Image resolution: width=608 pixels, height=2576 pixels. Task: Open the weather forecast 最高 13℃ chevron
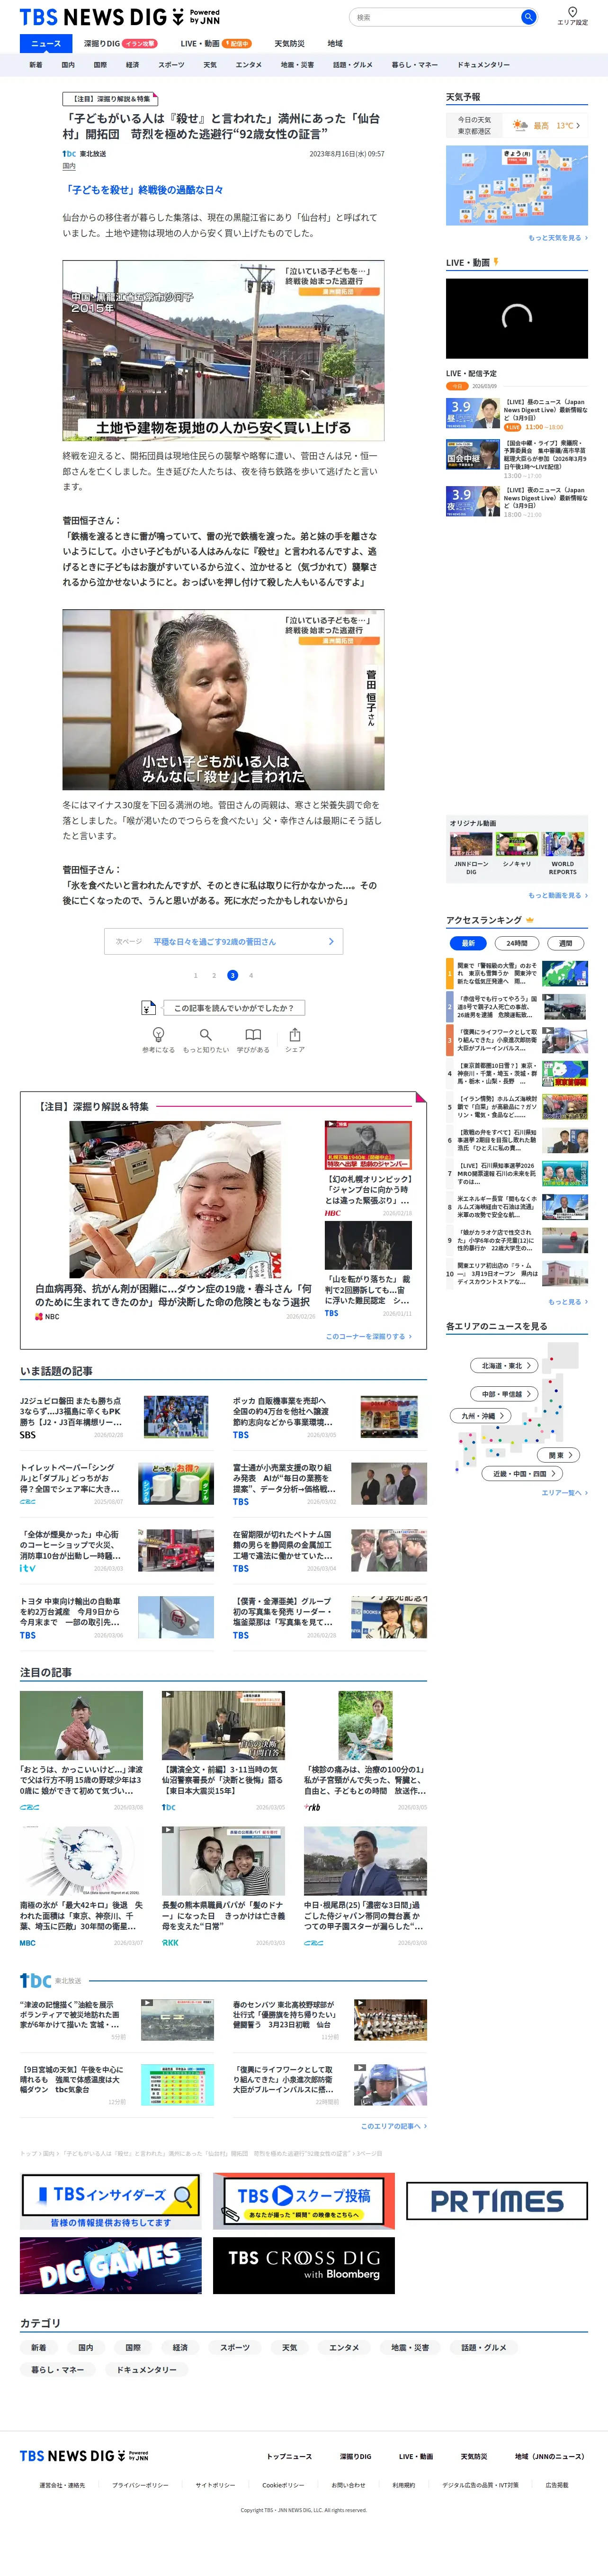tap(578, 126)
